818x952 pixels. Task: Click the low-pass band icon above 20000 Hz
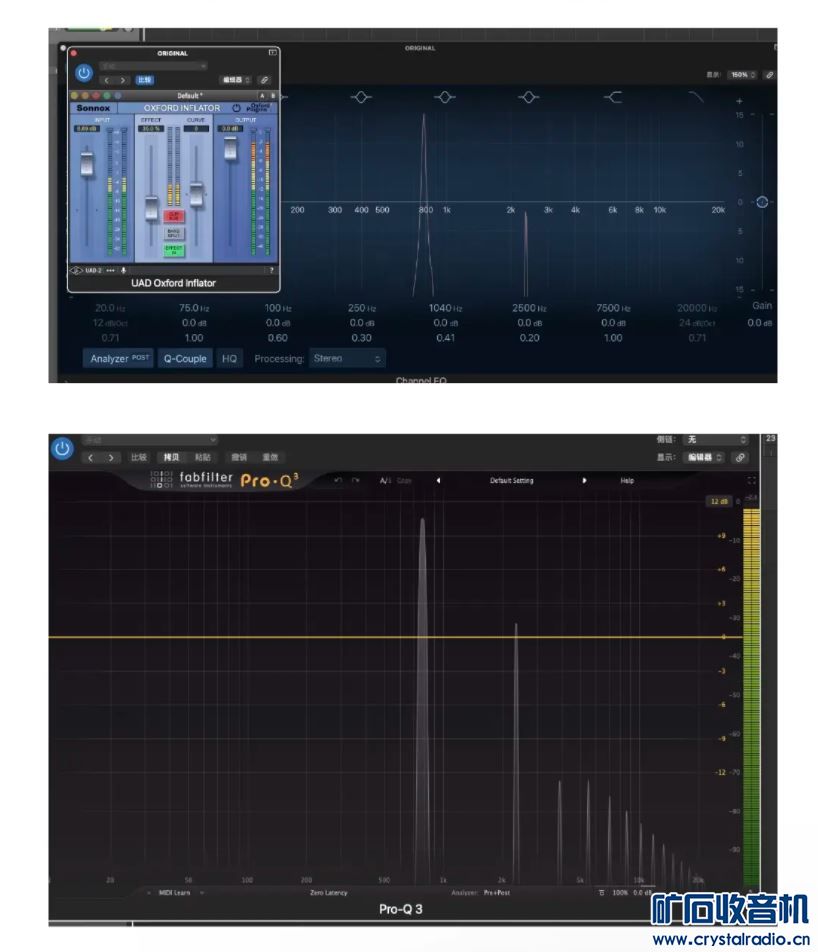695,97
